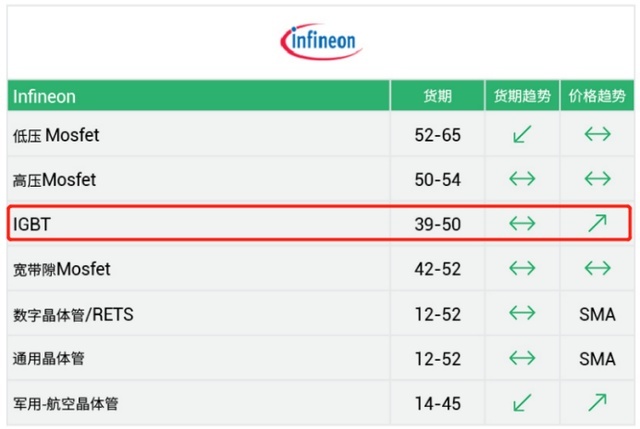
Task: Click the 14-45 lead time value
Action: pos(438,404)
